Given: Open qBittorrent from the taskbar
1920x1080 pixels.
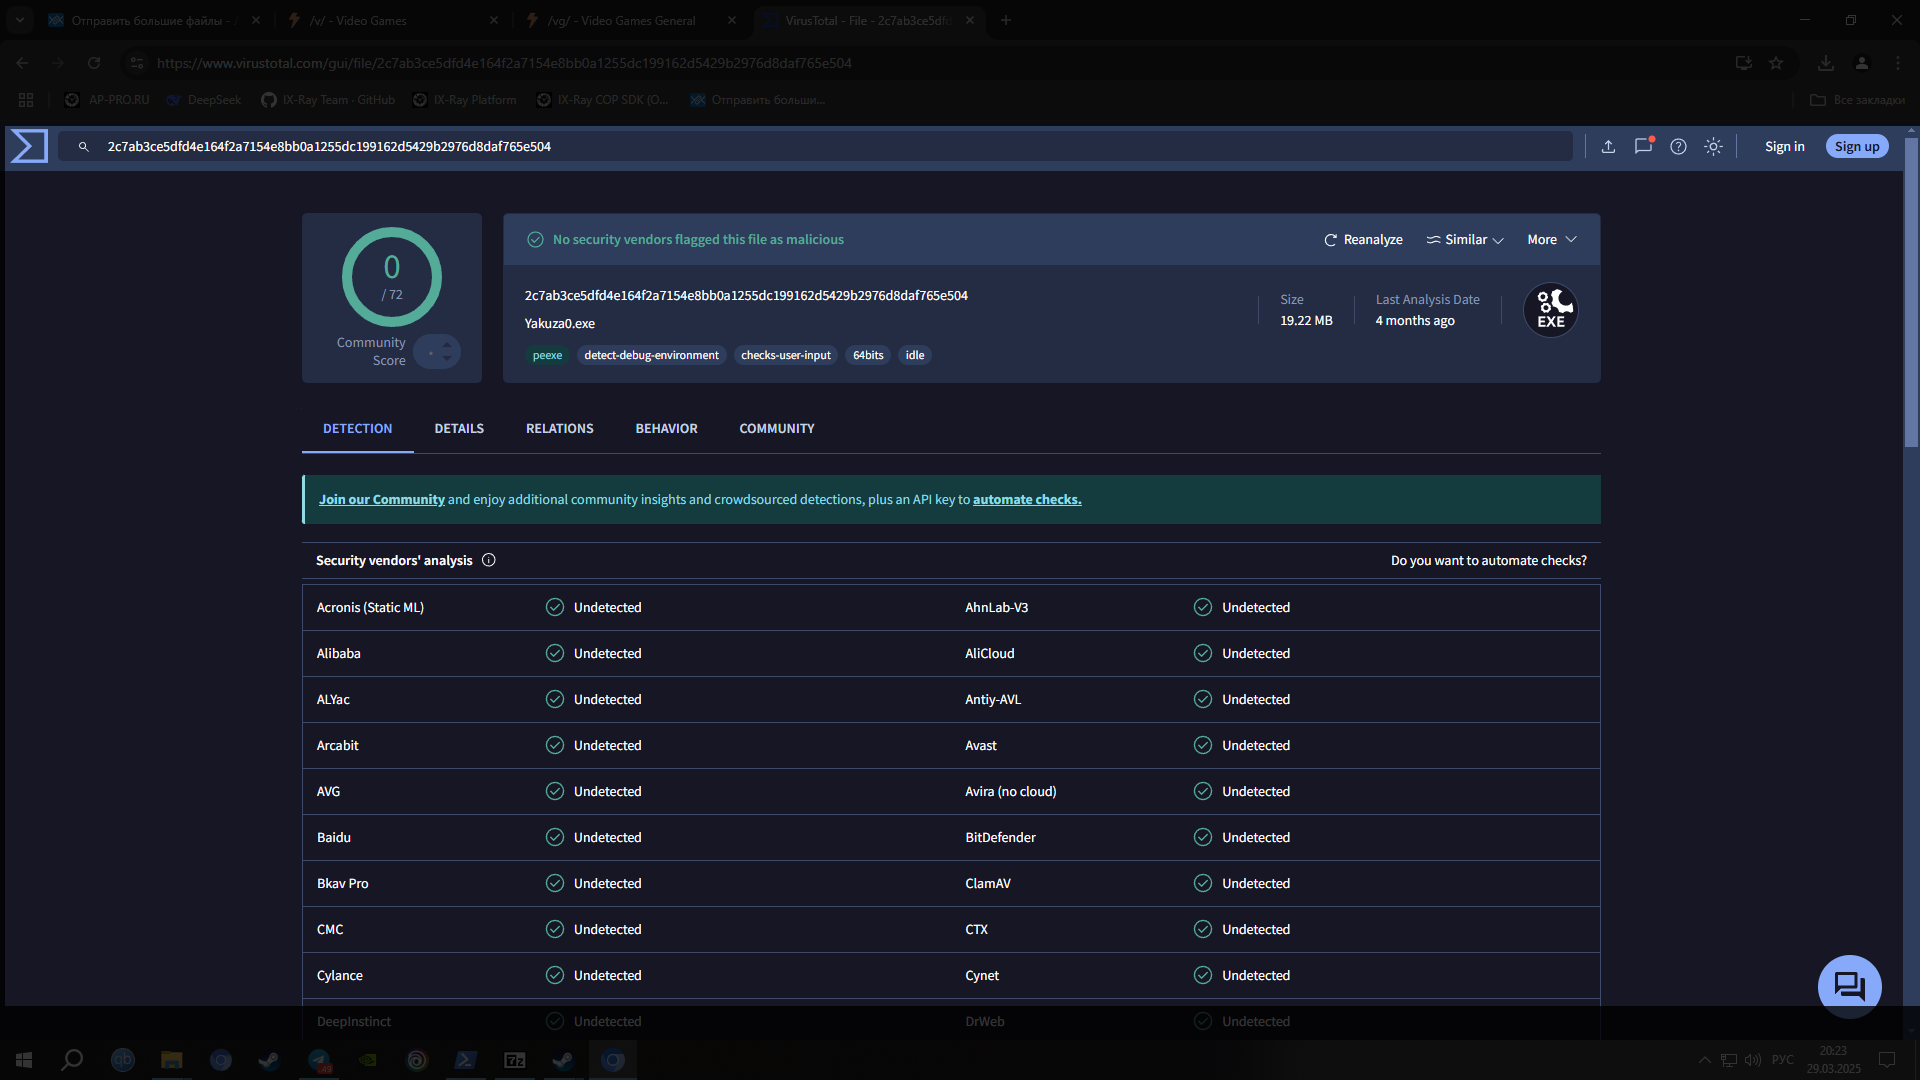Looking at the screenshot, I should pyautogui.click(x=123, y=1060).
